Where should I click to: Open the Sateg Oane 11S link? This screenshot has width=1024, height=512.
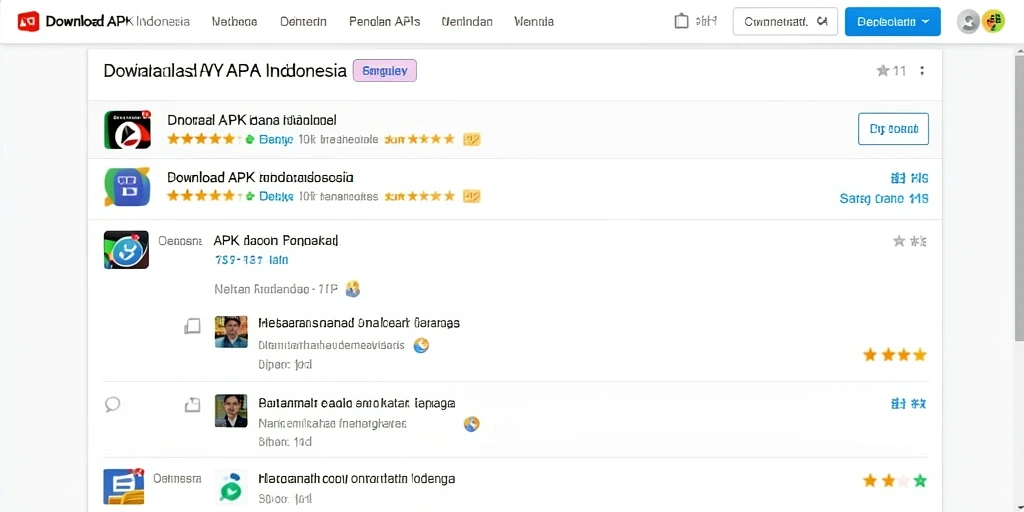coord(884,199)
